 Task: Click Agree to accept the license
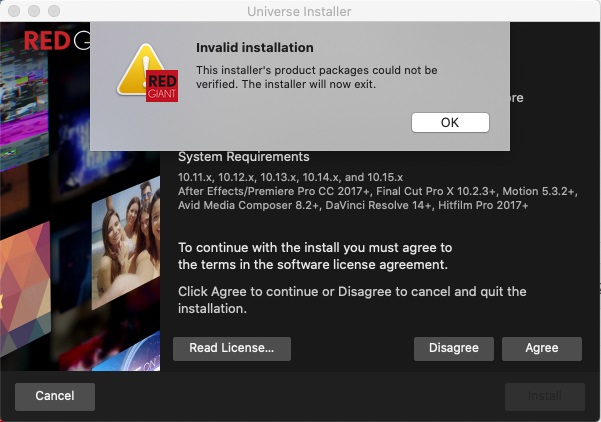[x=542, y=348]
